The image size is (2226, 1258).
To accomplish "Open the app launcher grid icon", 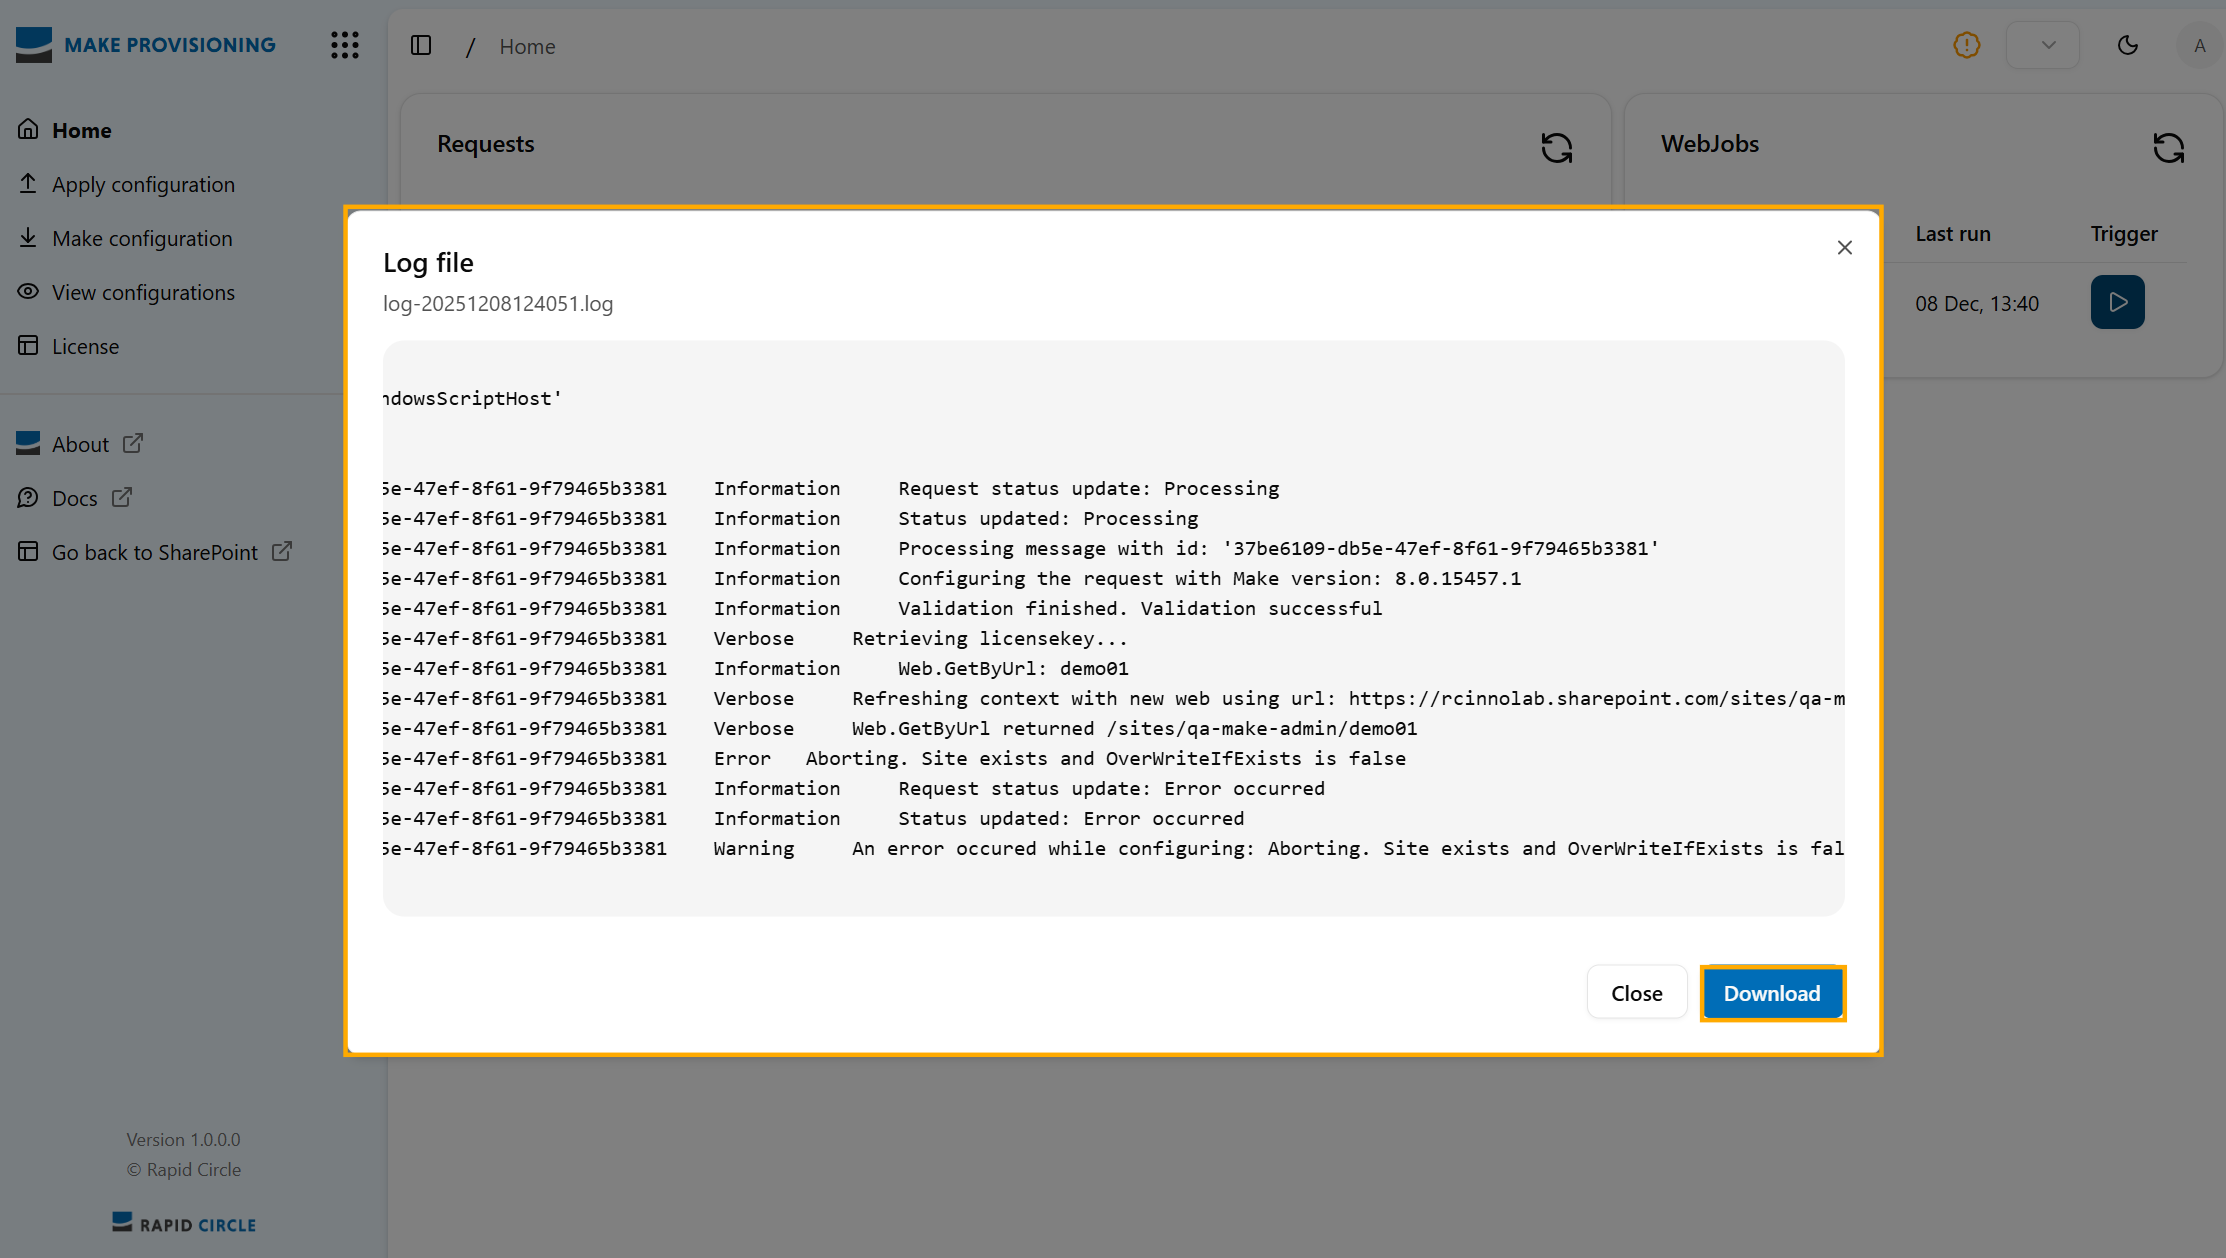I will 344,45.
